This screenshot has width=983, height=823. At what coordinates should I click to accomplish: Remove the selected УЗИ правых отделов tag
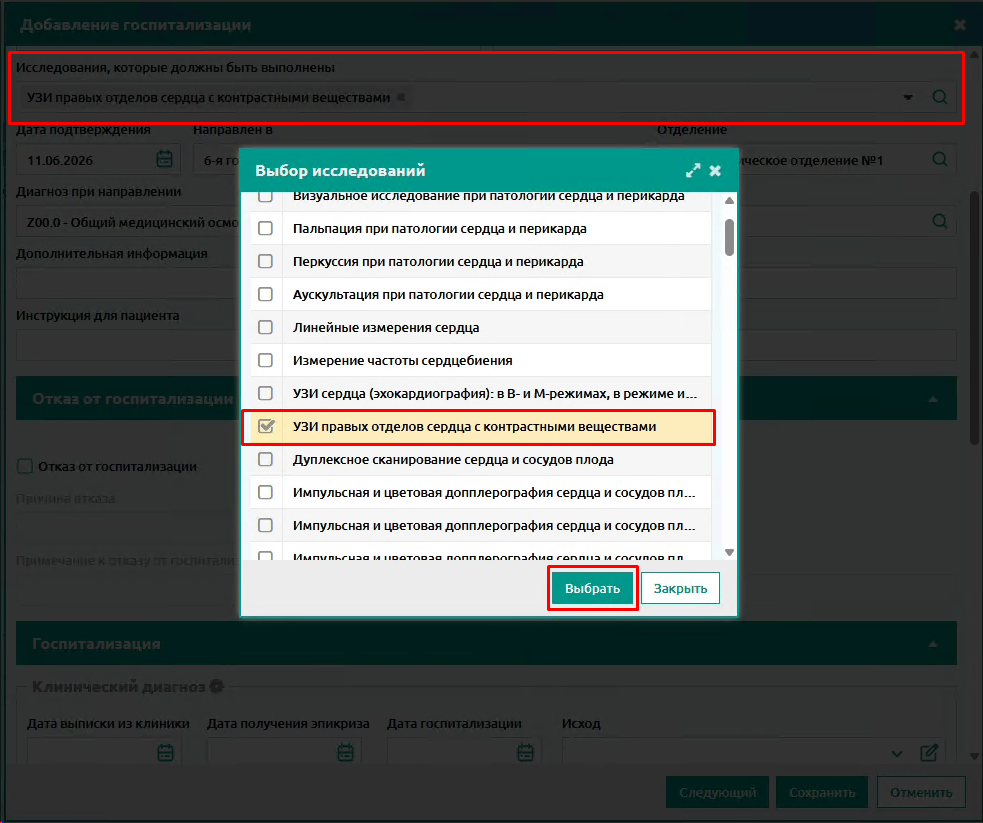click(x=401, y=97)
